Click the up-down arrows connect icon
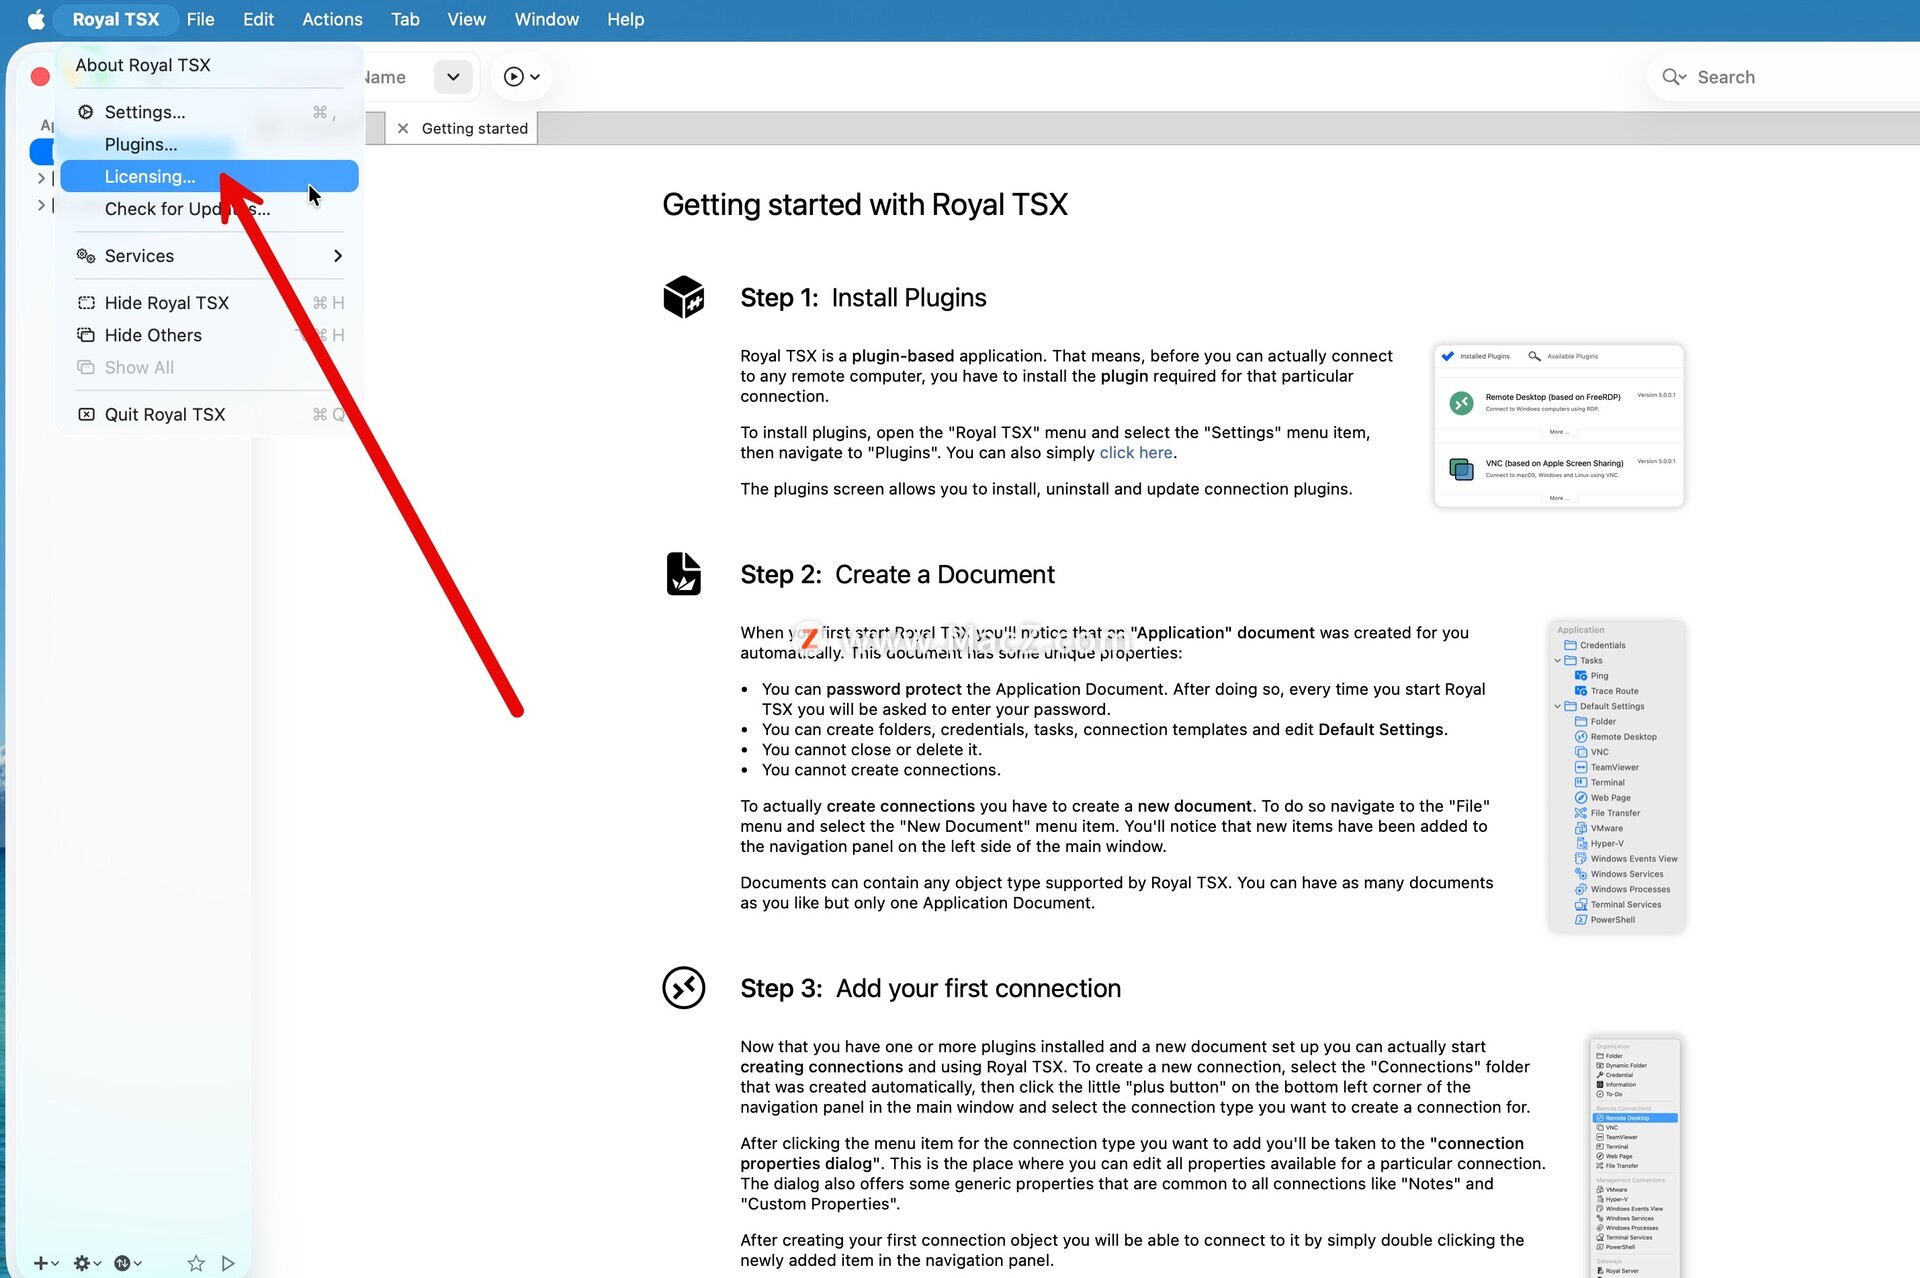This screenshot has width=1920, height=1278. (123, 1263)
